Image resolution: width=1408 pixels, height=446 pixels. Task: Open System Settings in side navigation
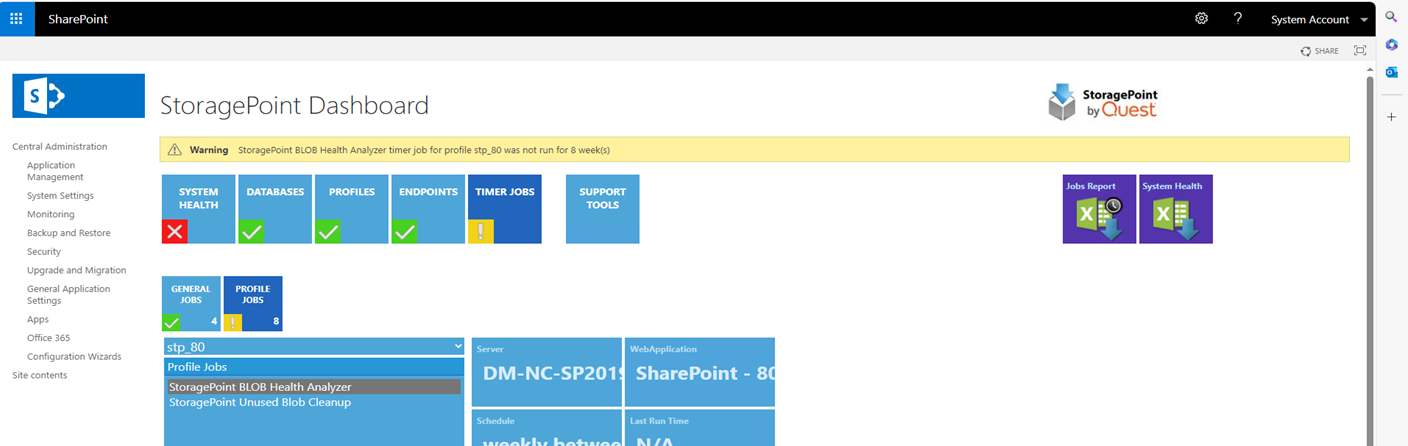pyautogui.click(x=60, y=196)
